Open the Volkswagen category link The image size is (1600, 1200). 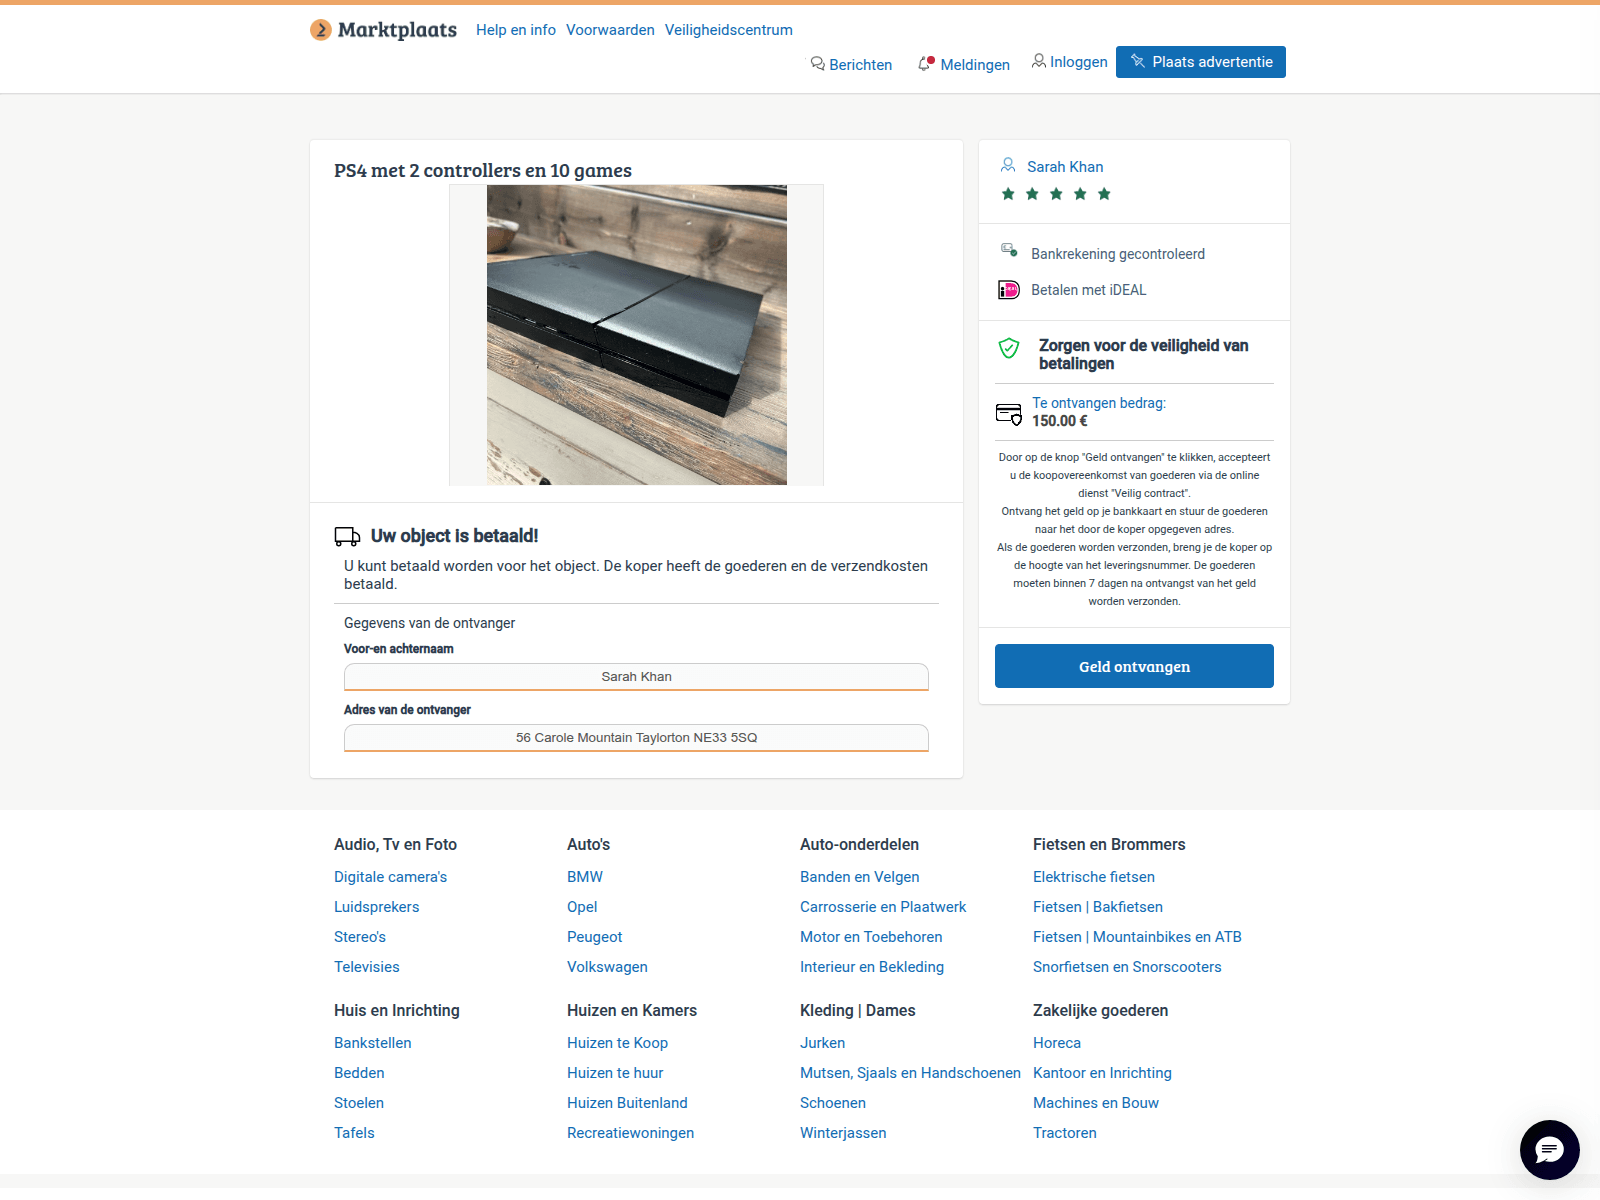[607, 967]
